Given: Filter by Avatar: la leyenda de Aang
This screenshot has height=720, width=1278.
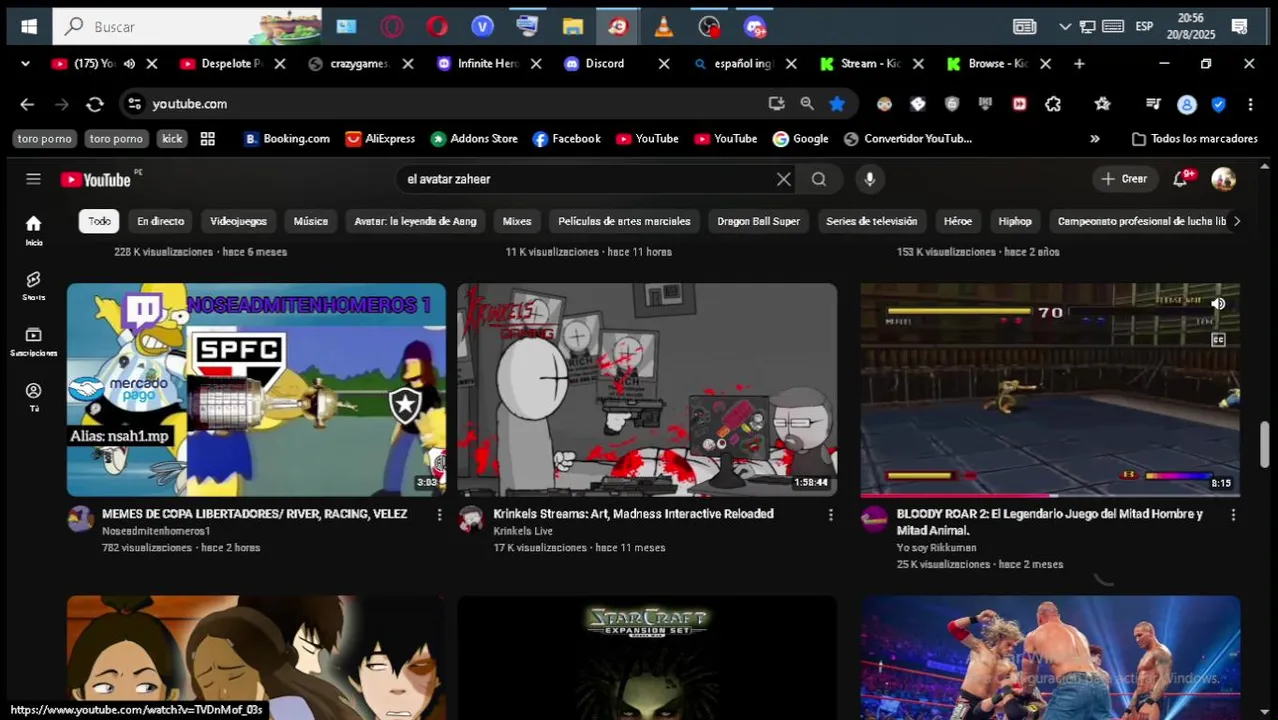Looking at the screenshot, I should click(415, 221).
